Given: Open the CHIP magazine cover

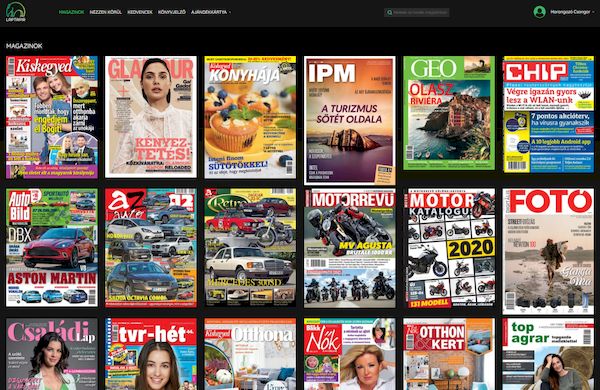Looking at the screenshot, I should [548, 114].
